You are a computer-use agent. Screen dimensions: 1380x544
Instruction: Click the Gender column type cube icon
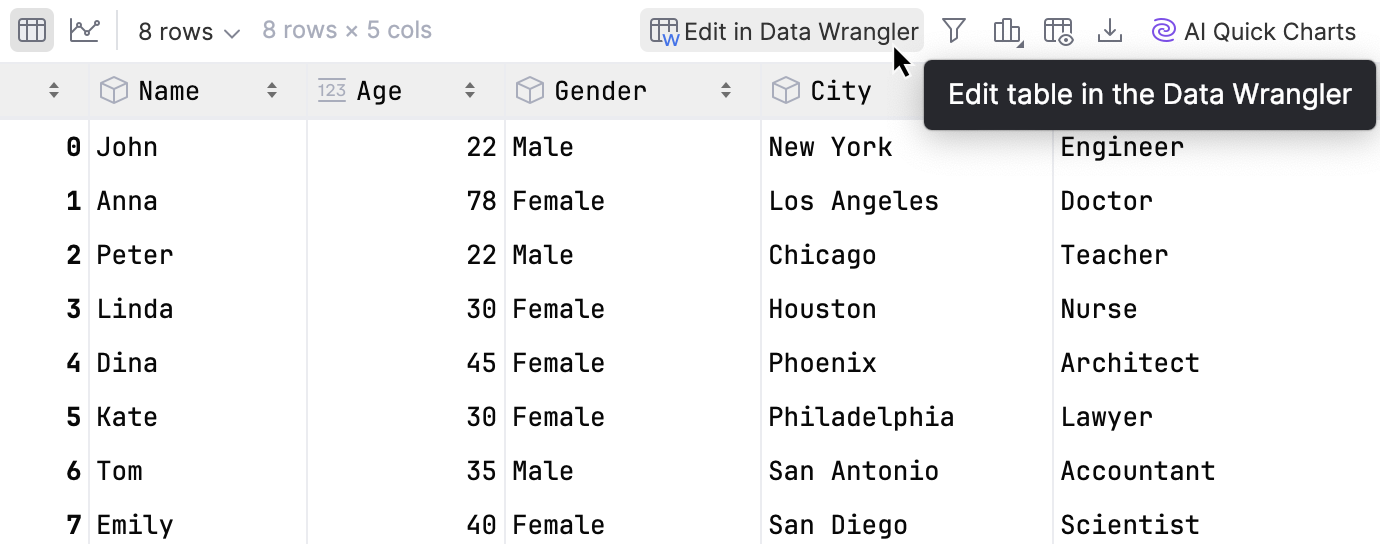(530, 91)
